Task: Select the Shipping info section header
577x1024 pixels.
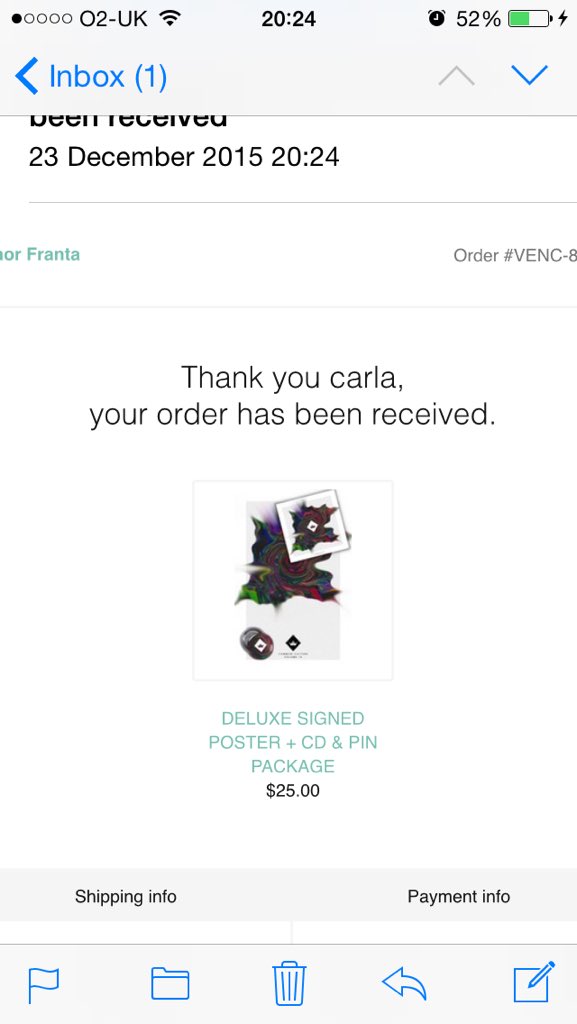Action: point(125,896)
